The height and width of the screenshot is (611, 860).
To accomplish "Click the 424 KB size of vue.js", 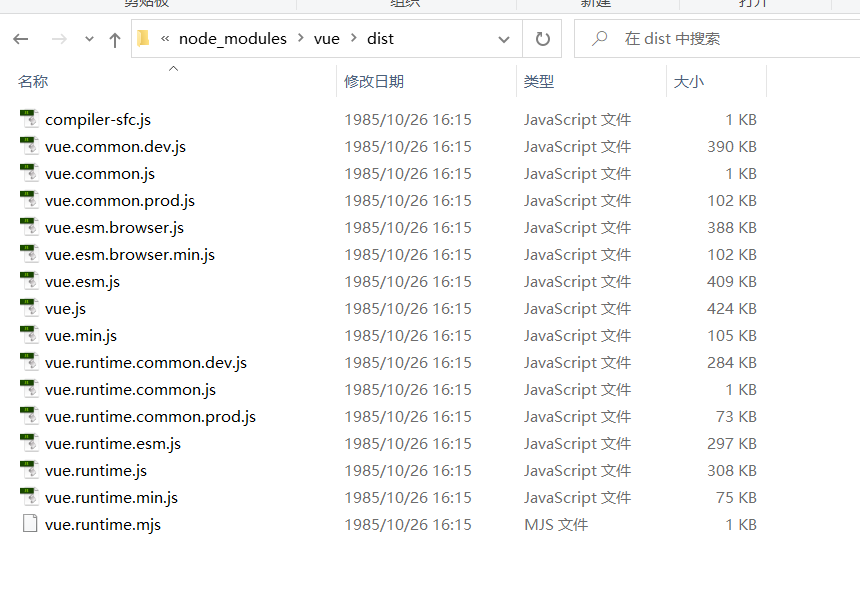I will (x=732, y=308).
